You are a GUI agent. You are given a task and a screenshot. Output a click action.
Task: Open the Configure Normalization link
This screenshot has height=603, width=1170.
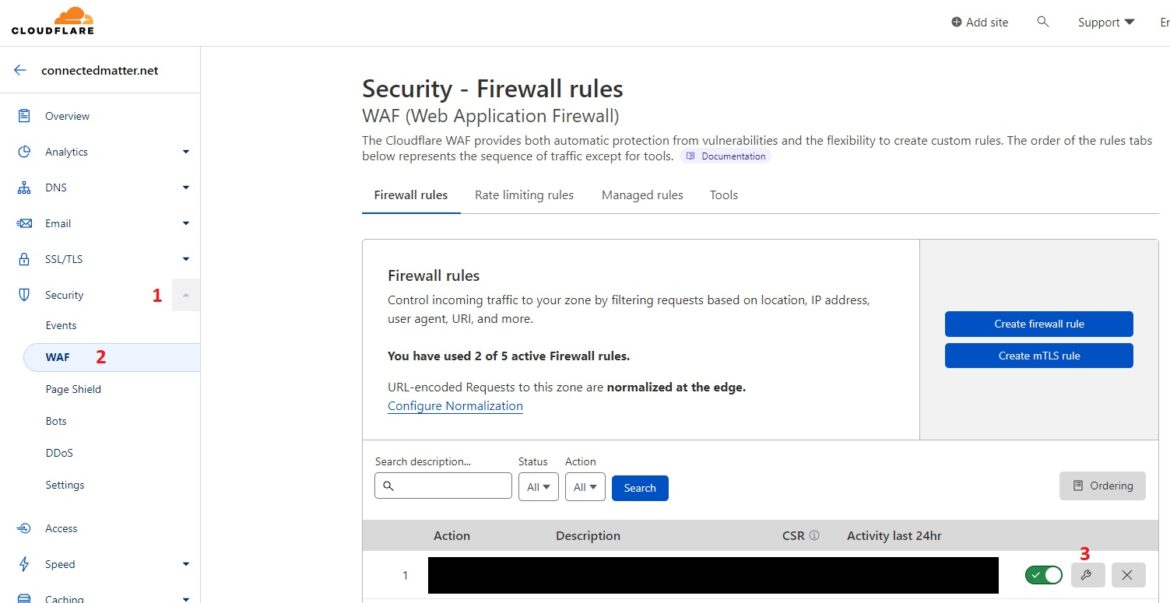(x=455, y=405)
